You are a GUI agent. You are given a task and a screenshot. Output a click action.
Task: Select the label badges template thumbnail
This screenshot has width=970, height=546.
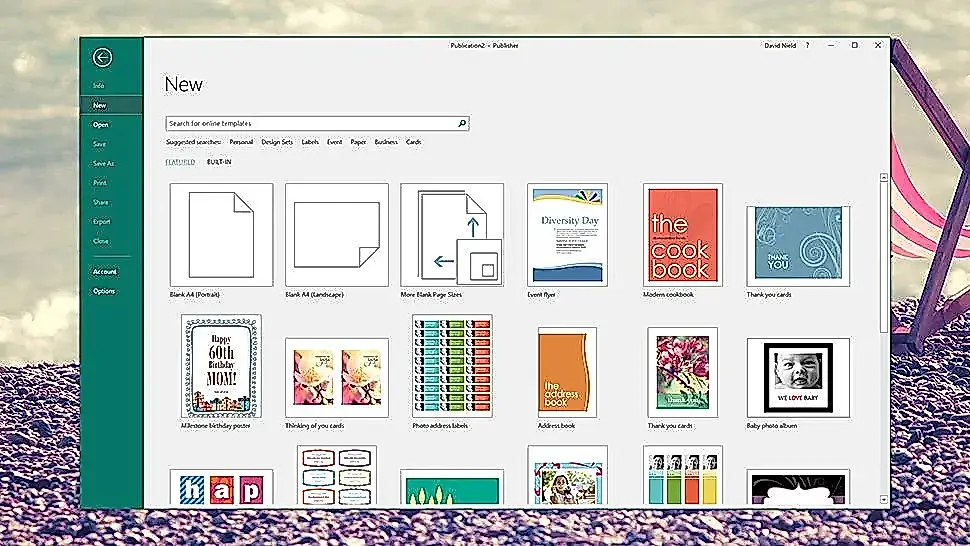tap(337, 476)
